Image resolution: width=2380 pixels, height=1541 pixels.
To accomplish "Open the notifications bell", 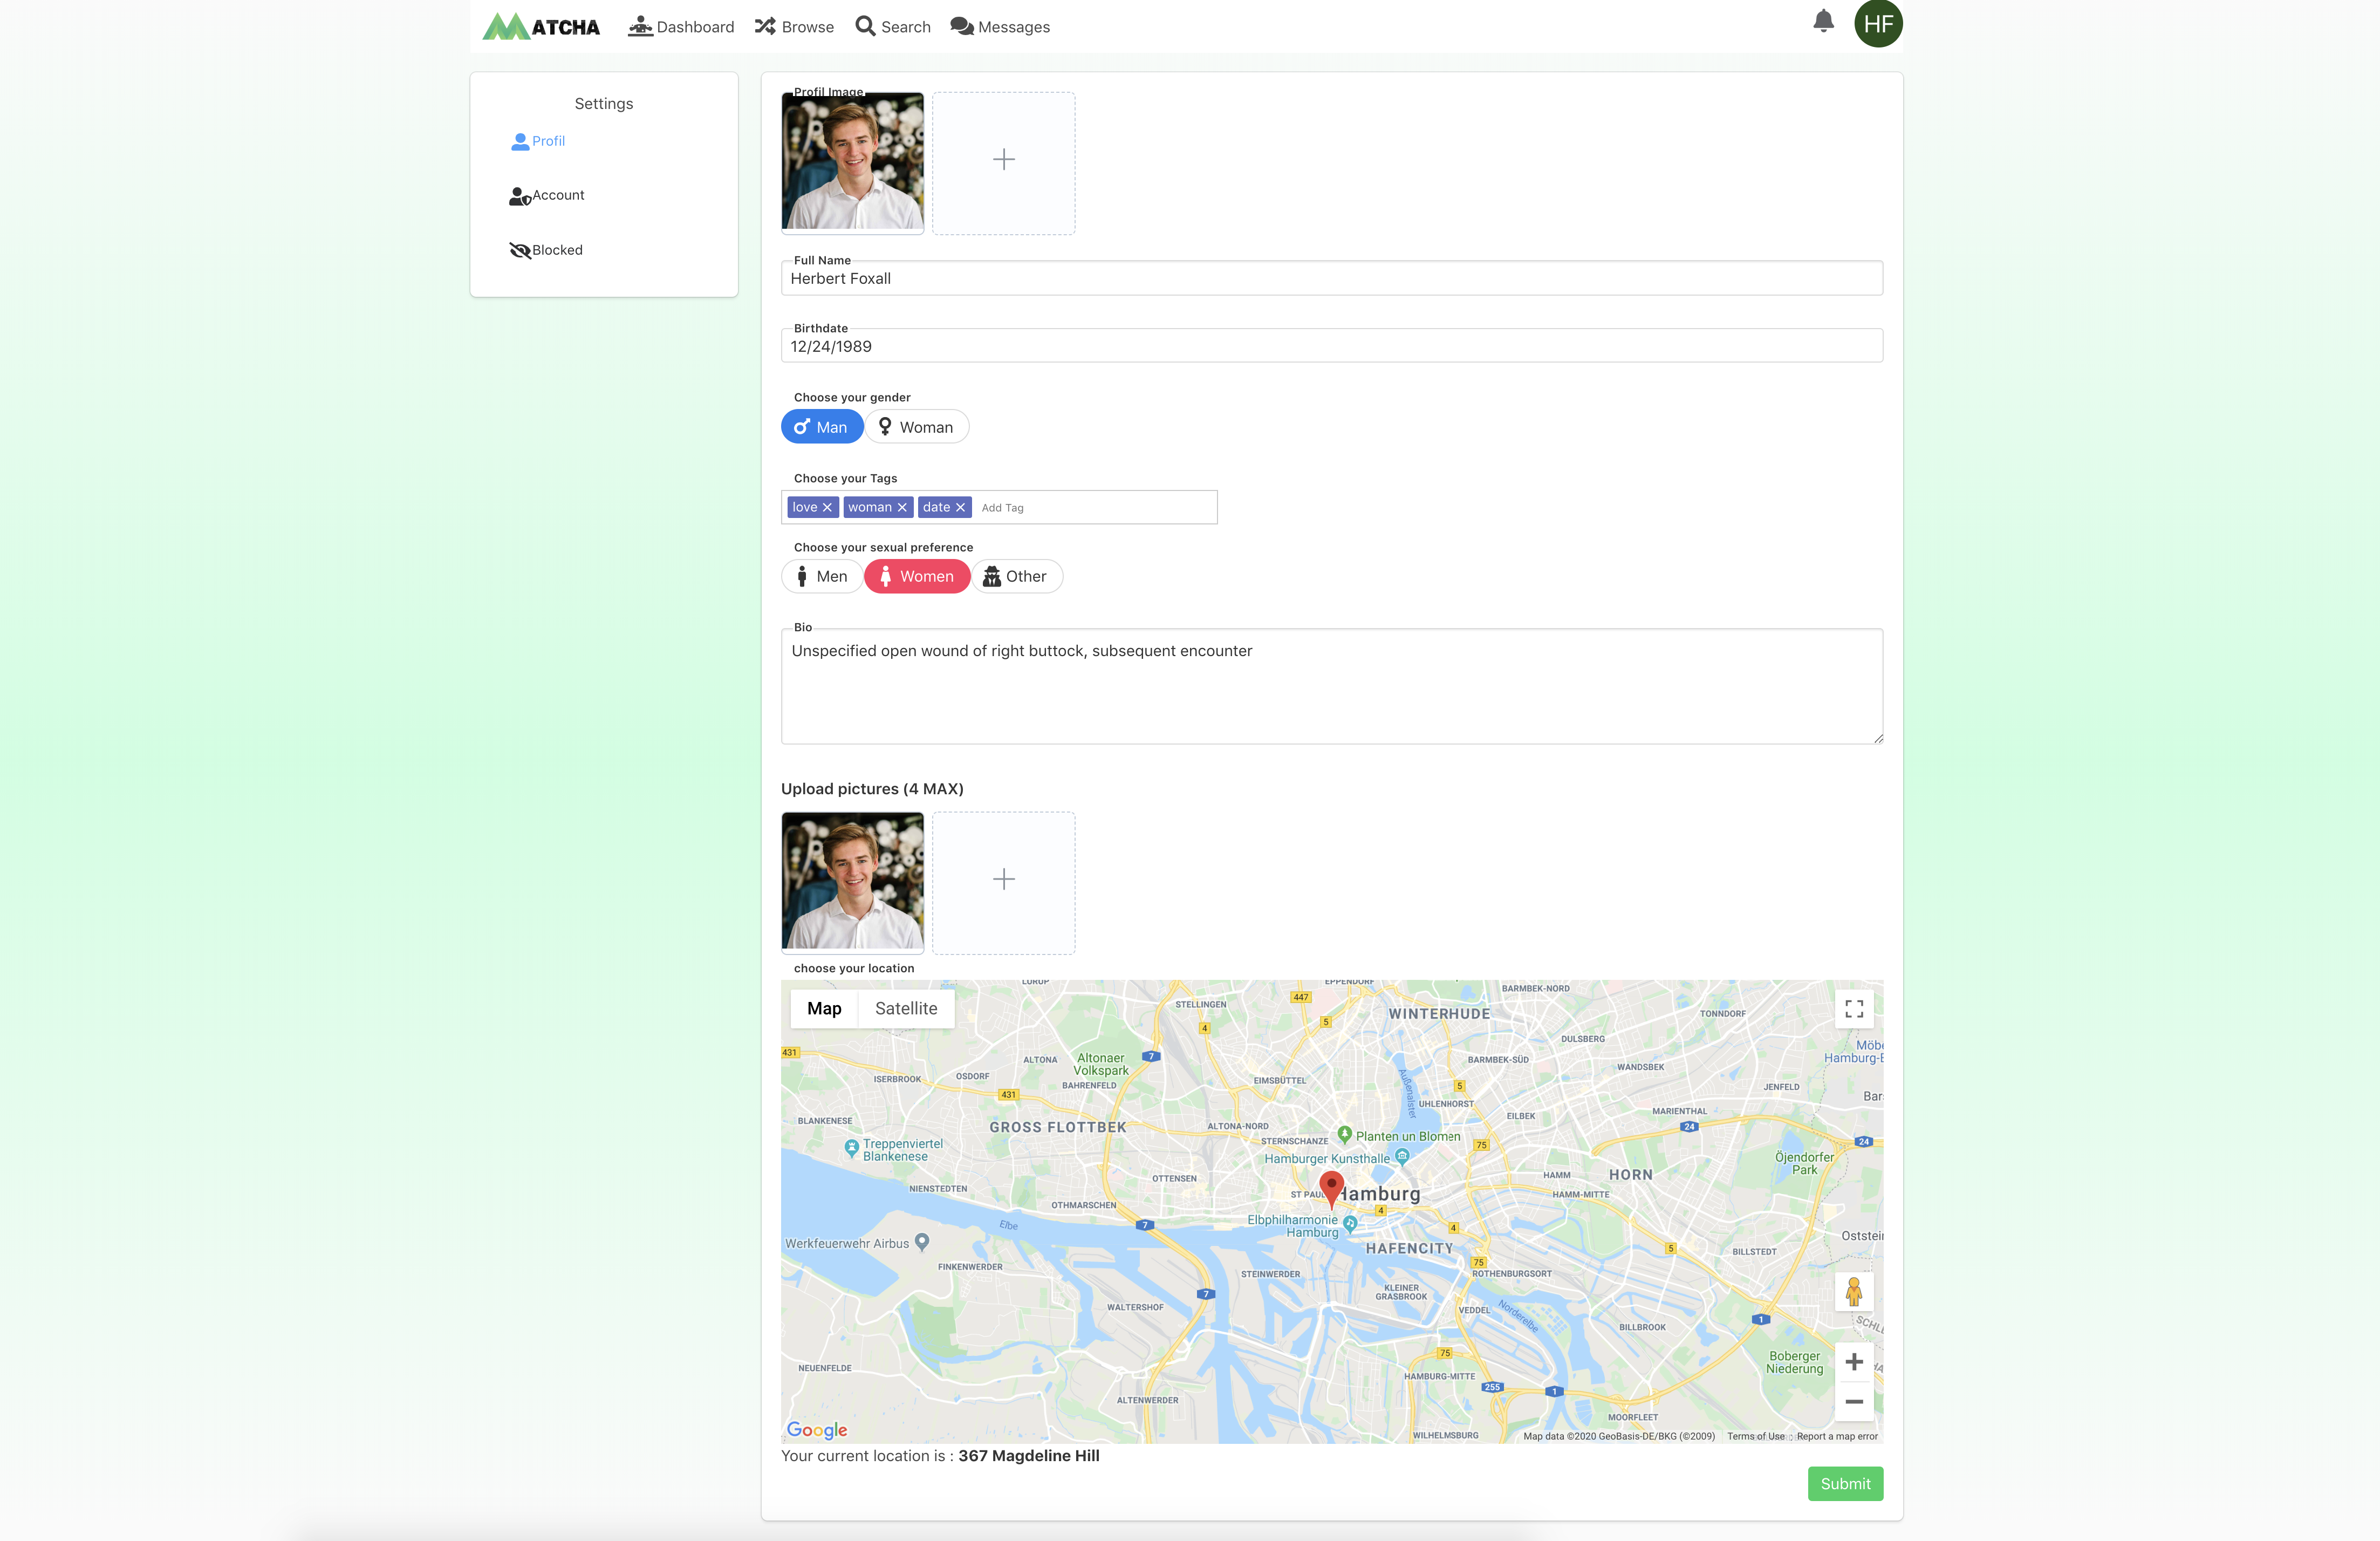I will [x=1823, y=22].
